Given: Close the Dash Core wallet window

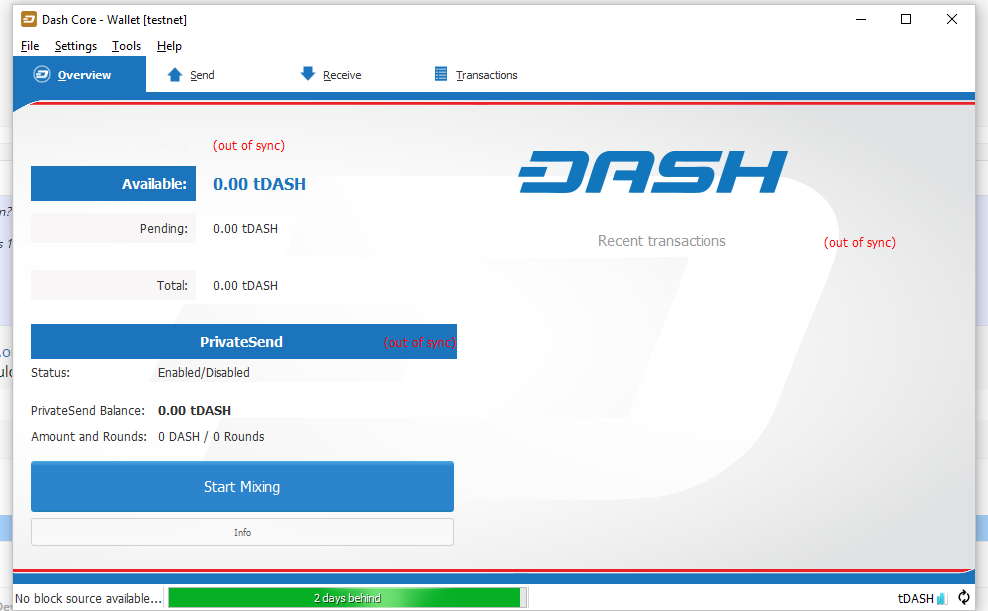Looking at the screenshot, I should [951, 20].
